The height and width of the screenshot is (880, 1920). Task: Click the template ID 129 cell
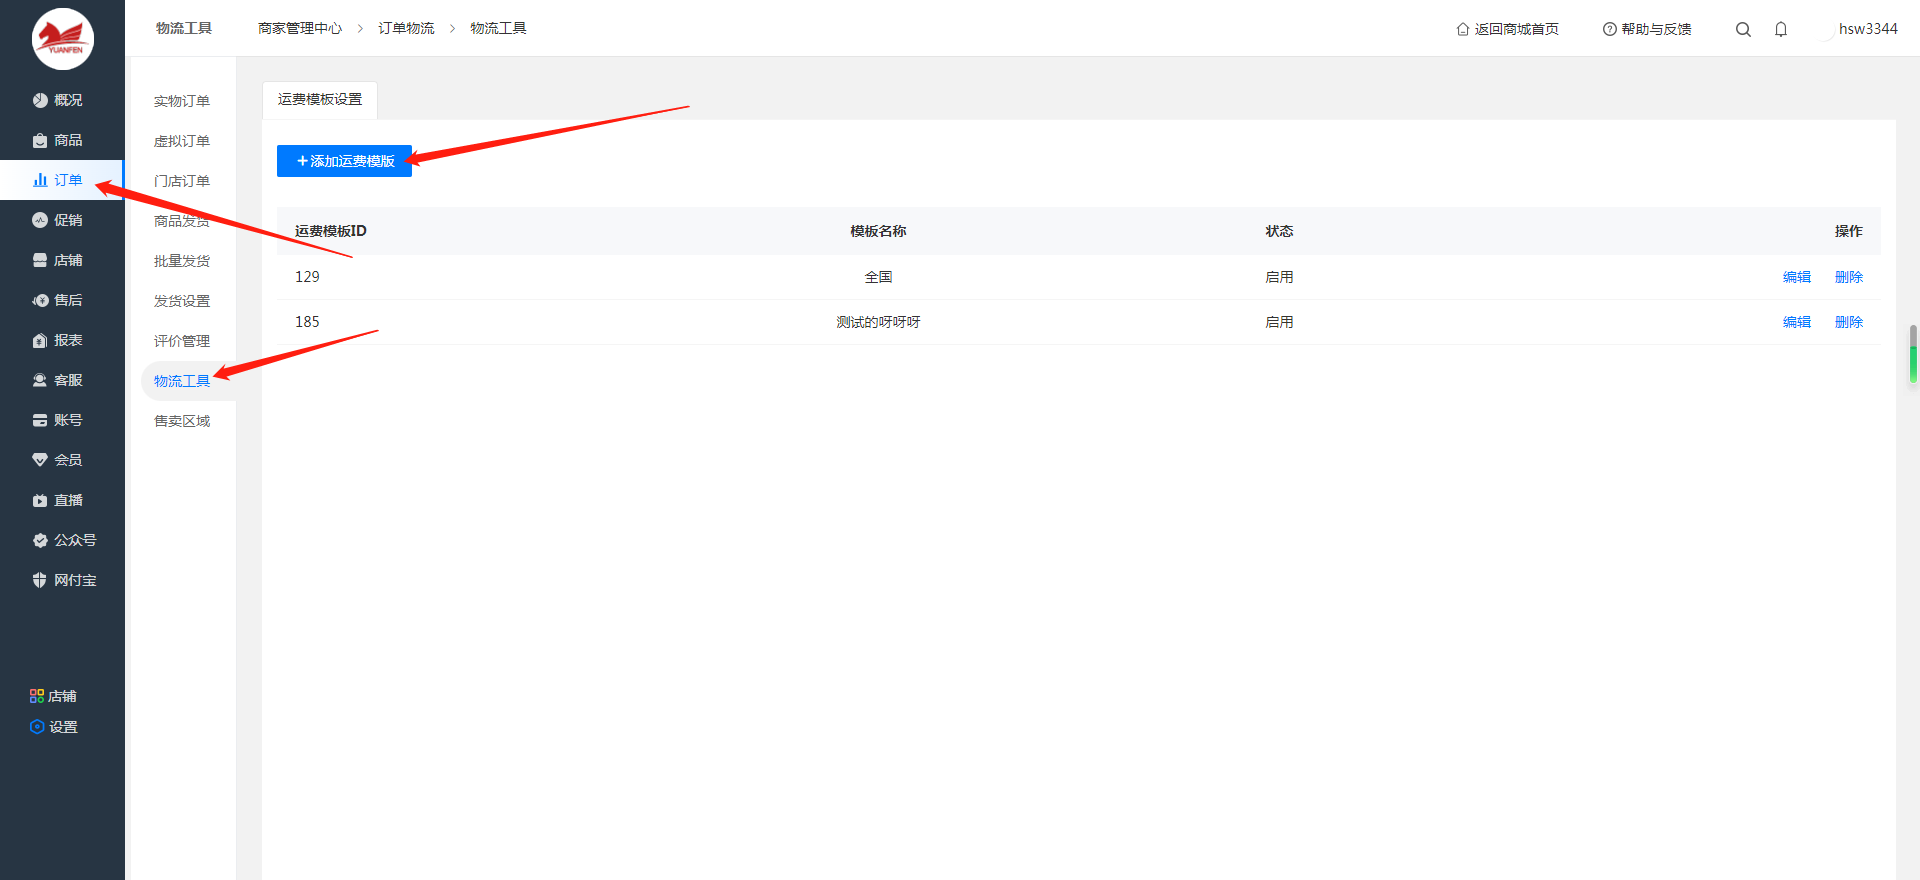(x=307, y=277)
